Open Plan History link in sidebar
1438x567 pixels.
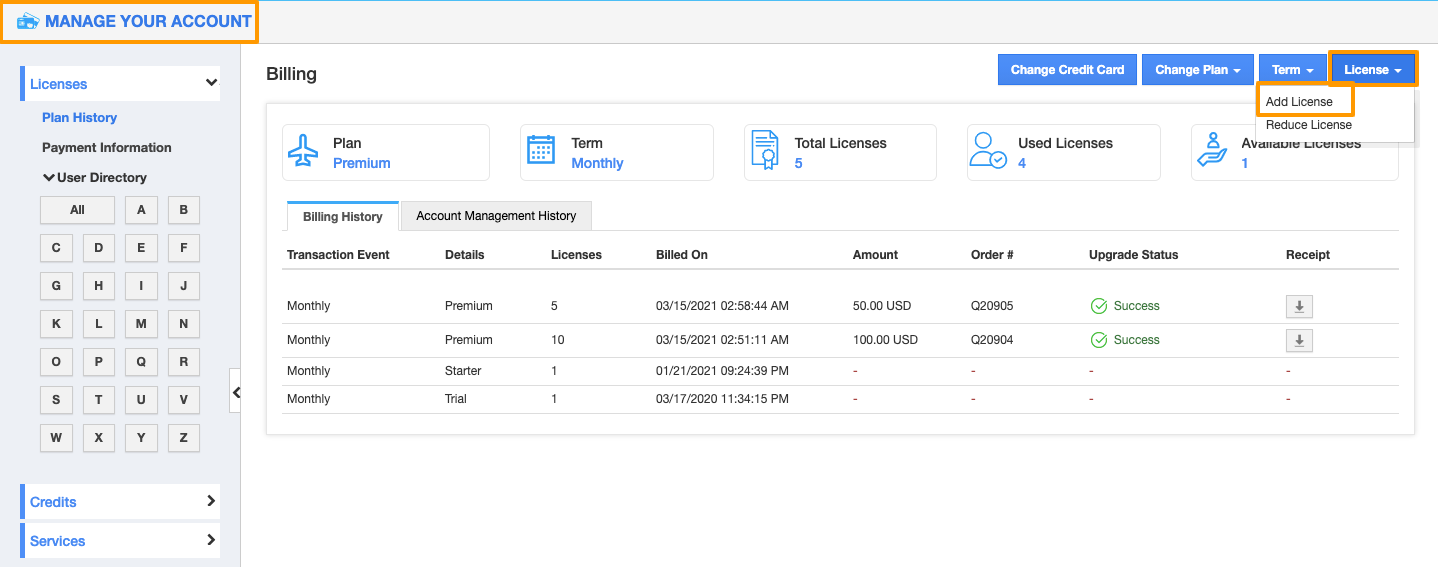click(x=79, y=117)
